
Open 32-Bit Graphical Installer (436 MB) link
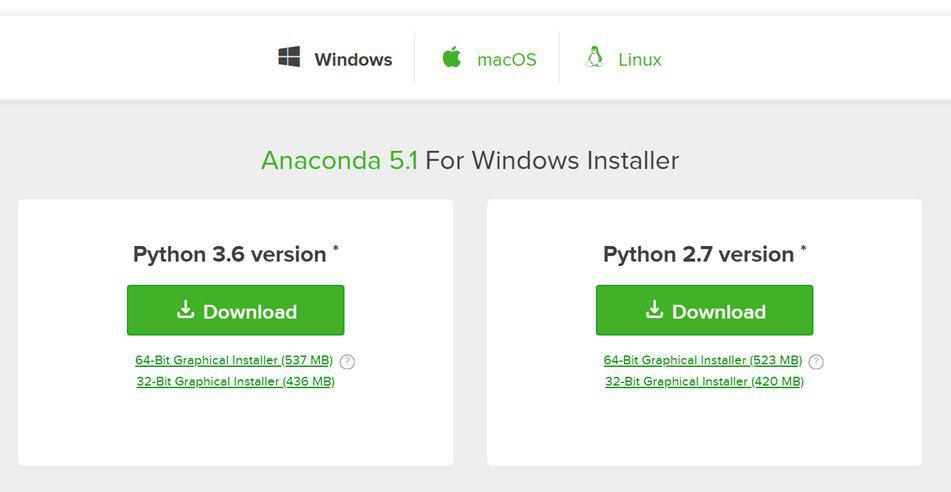236,382
